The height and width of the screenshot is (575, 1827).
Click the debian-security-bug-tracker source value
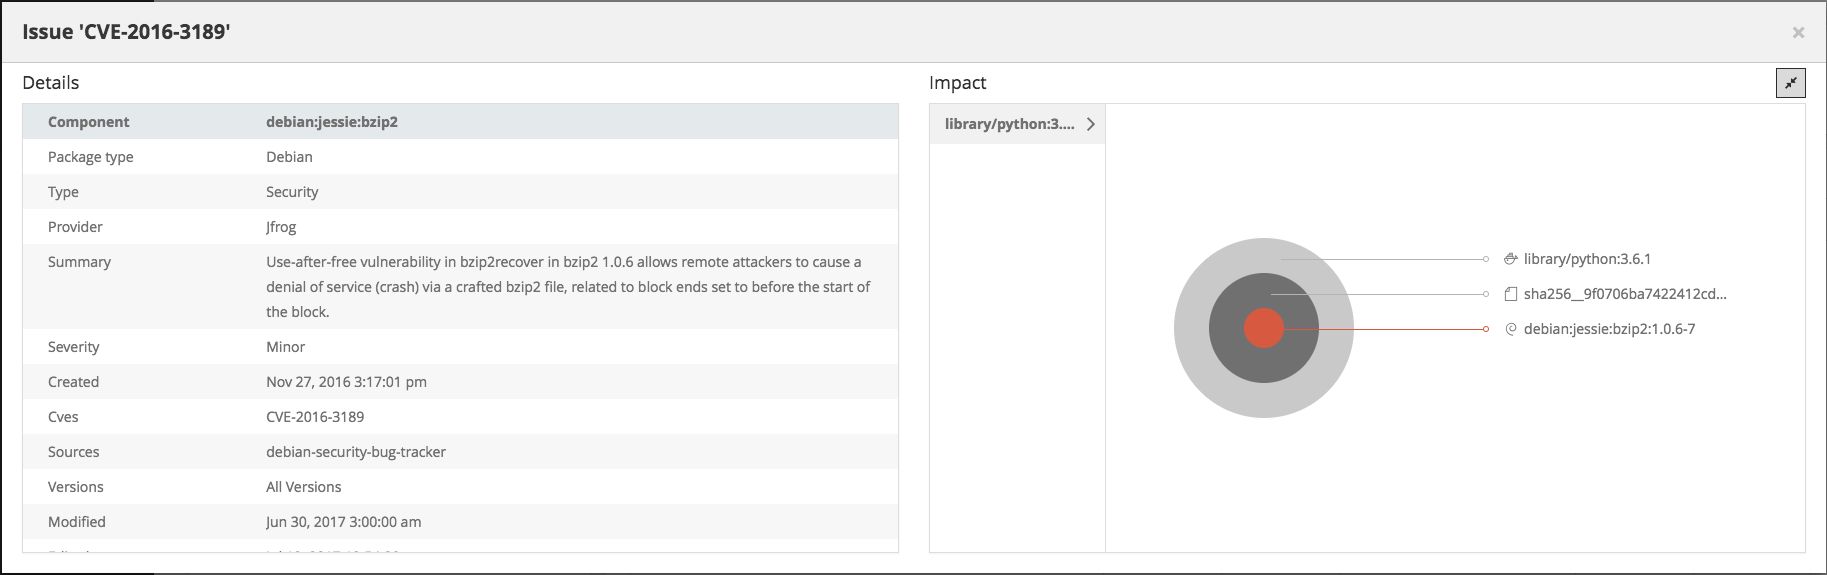click(356, 452)
